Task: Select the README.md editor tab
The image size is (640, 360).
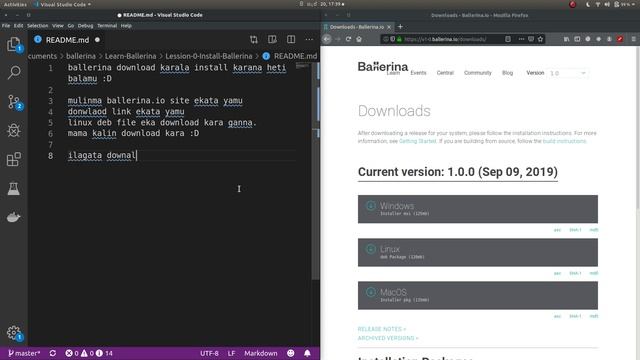Action: [67, 40]
